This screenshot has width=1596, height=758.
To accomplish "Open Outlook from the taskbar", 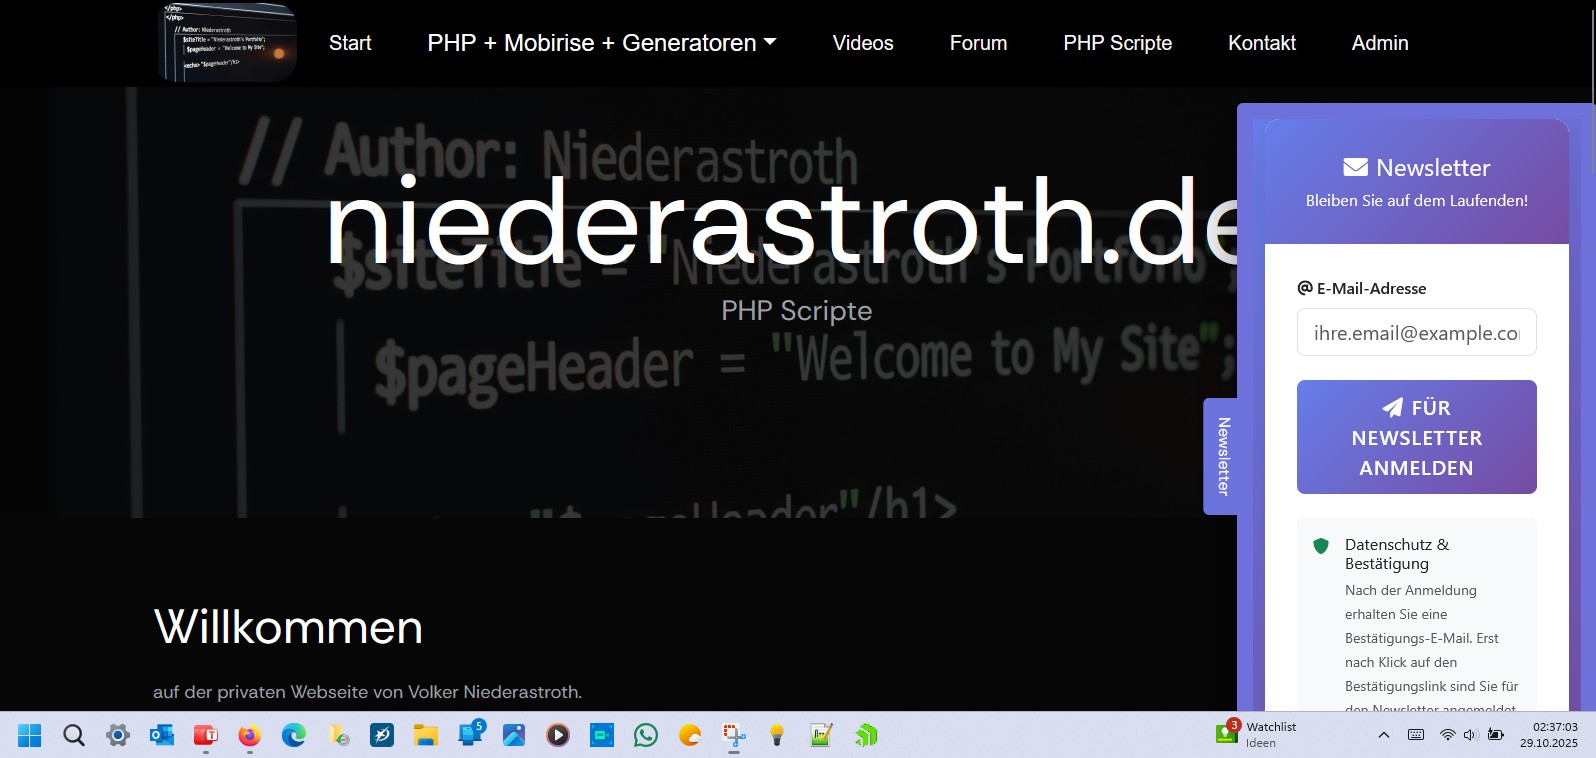I will pos(161,736).
